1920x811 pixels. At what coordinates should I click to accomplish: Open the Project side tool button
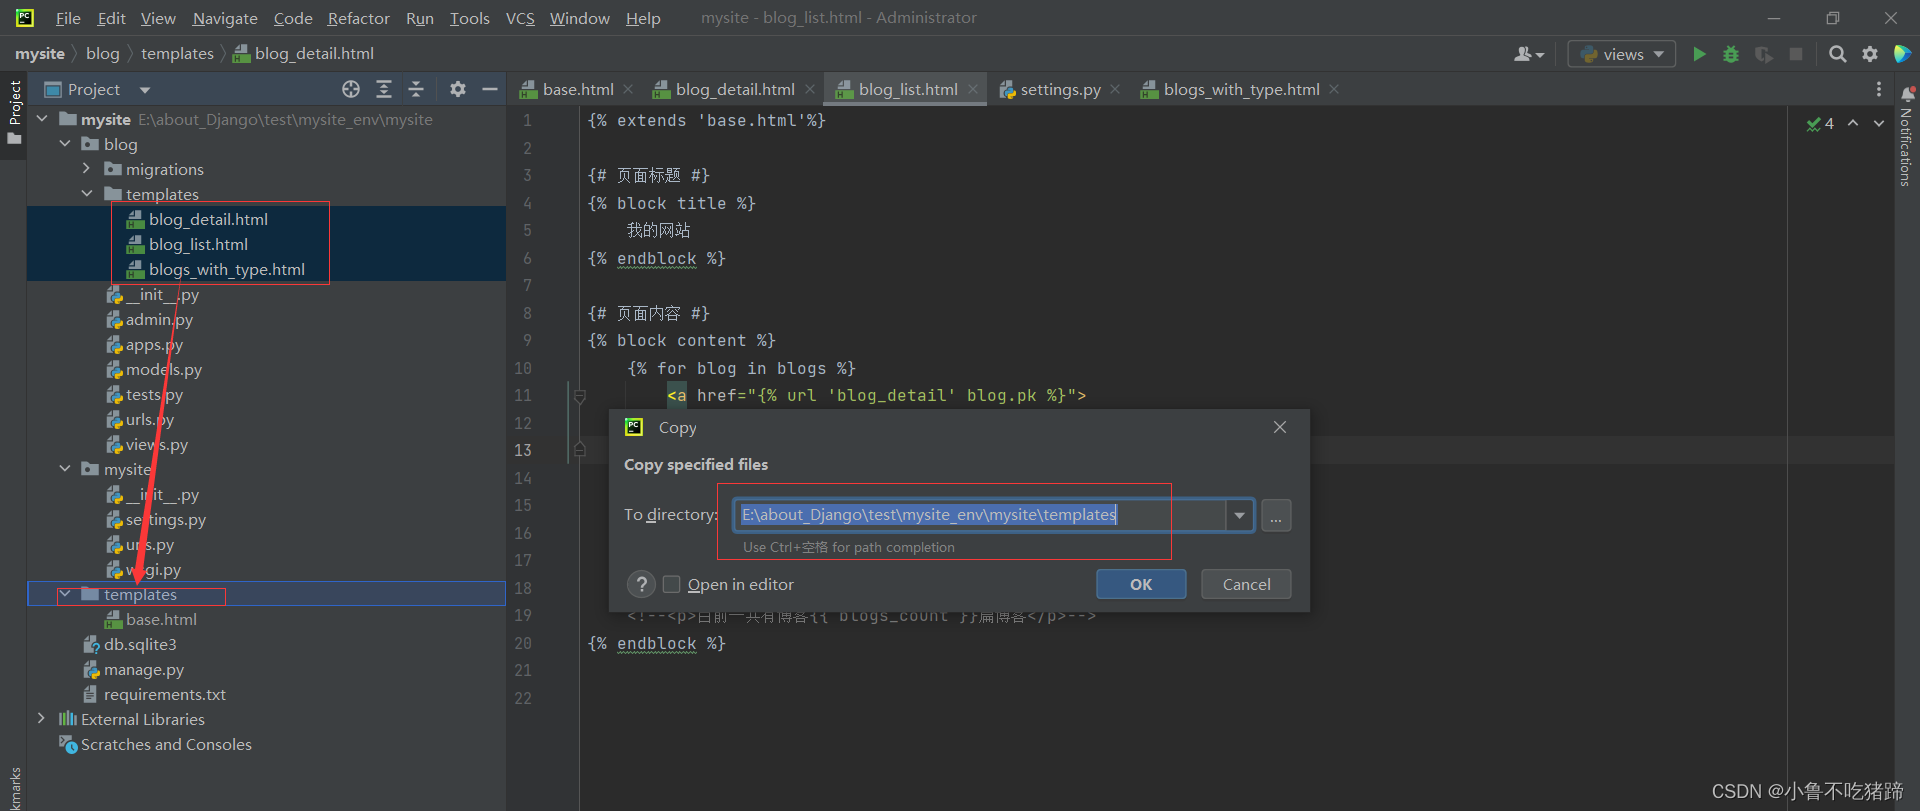[14, 112]
